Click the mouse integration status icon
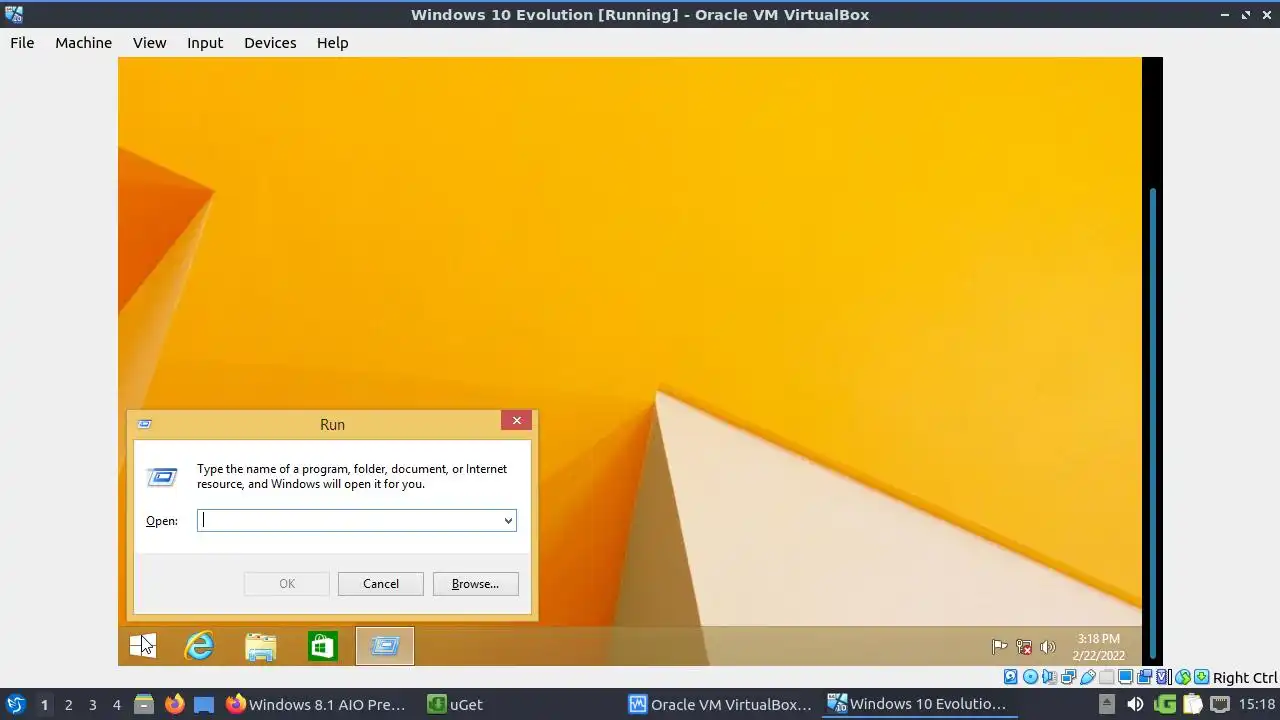1280x720 pixels. [x=1183, y=677]
